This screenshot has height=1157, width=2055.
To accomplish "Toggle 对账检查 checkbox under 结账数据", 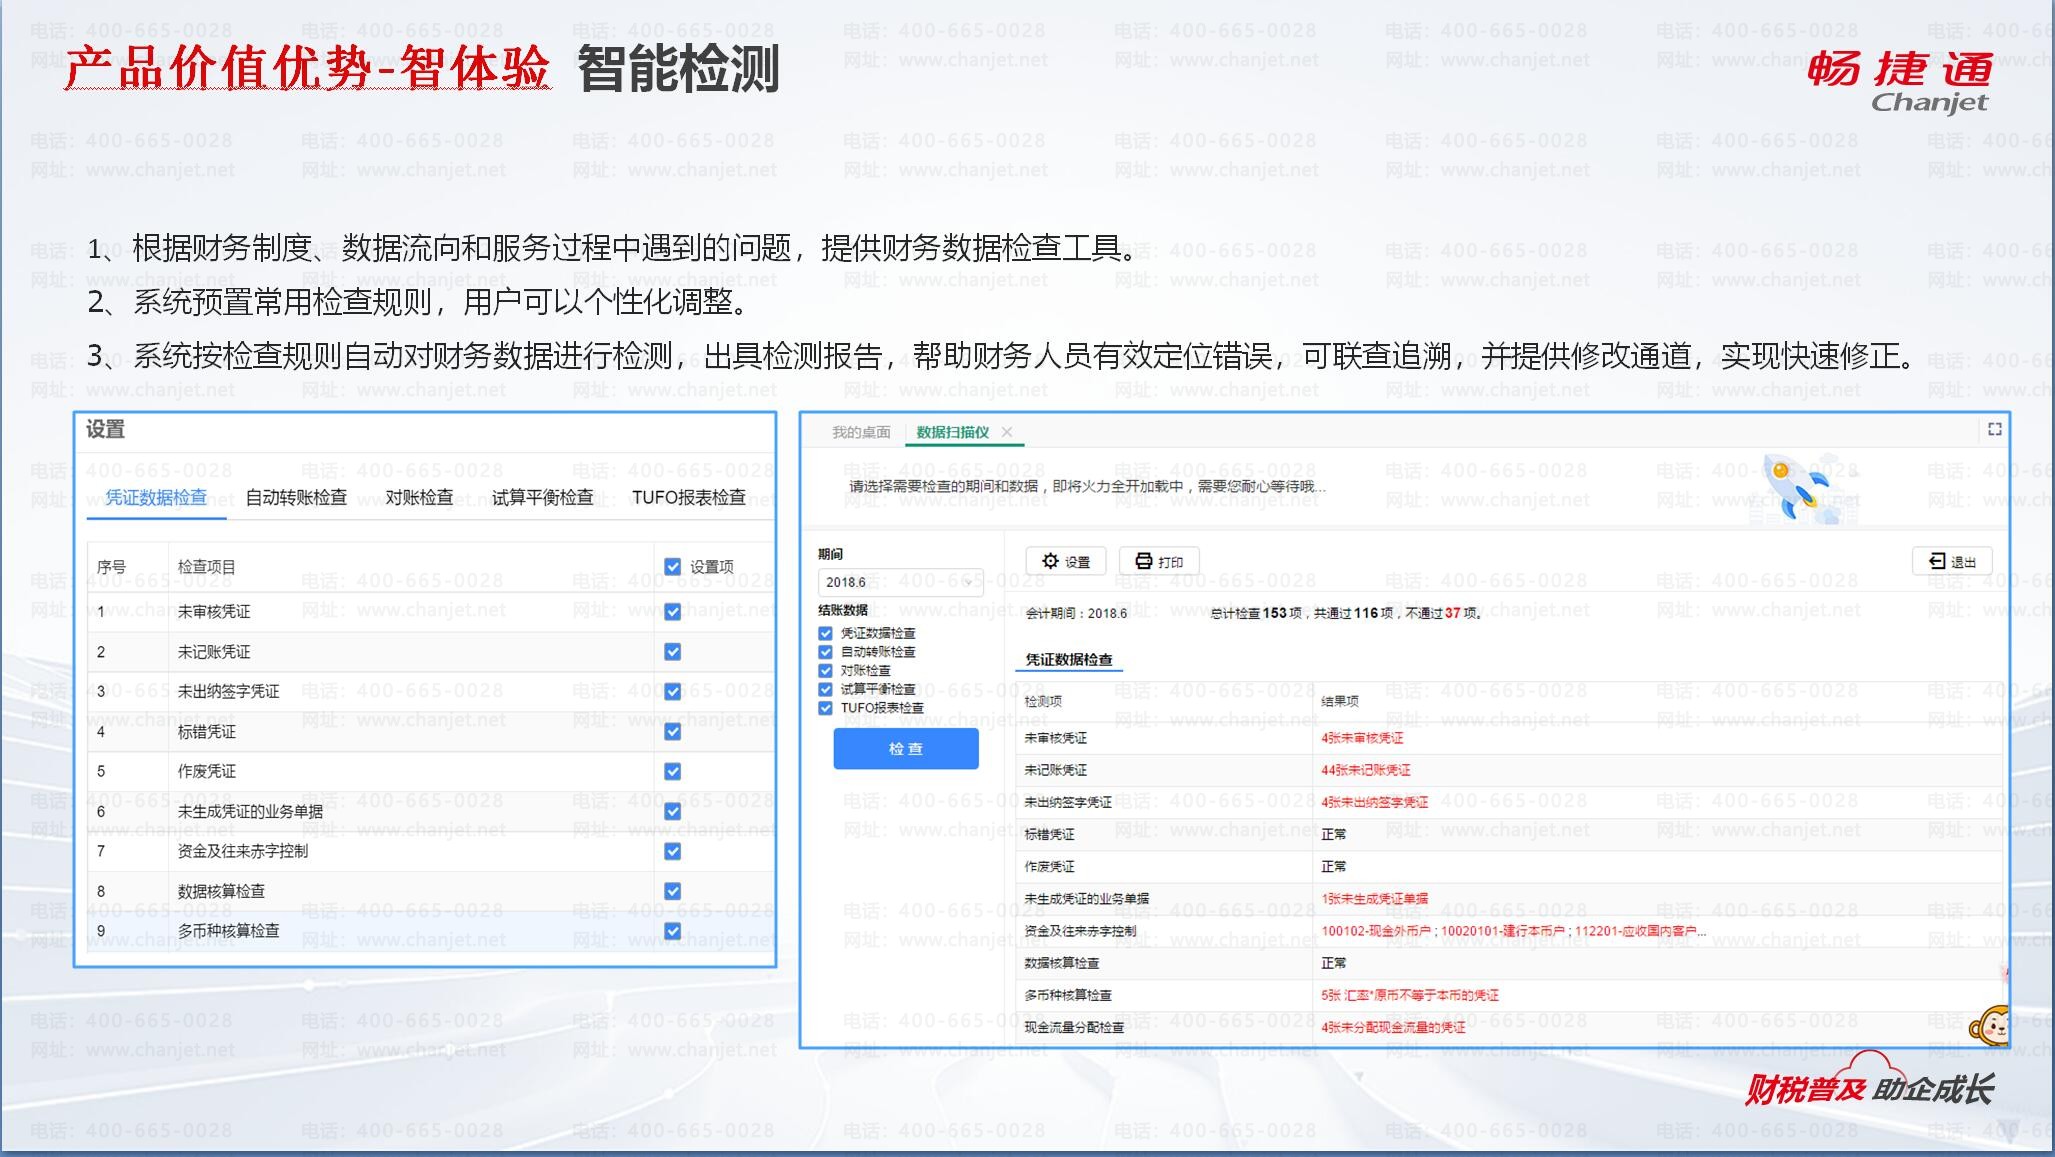I will (825, 671).
